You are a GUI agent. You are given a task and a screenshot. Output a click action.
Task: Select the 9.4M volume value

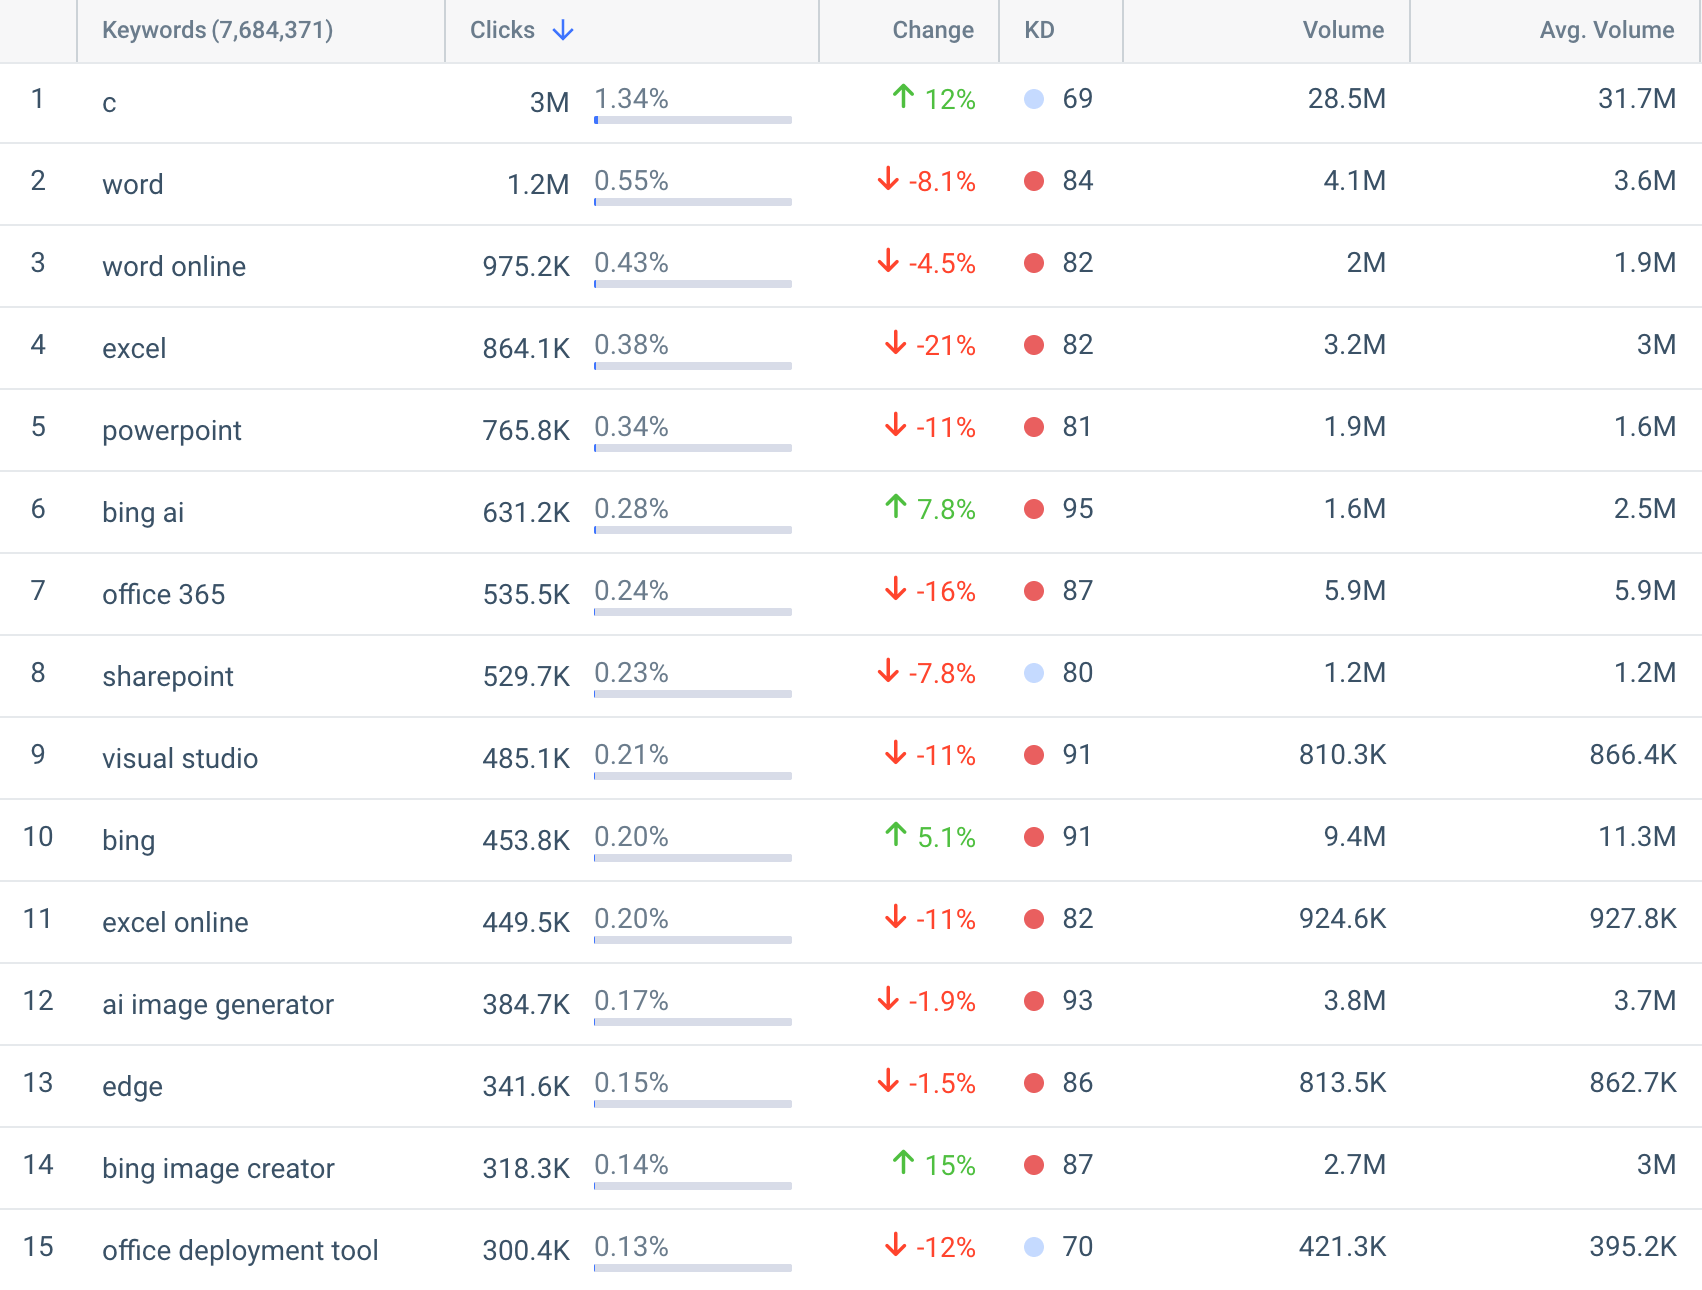(1354, 836)
